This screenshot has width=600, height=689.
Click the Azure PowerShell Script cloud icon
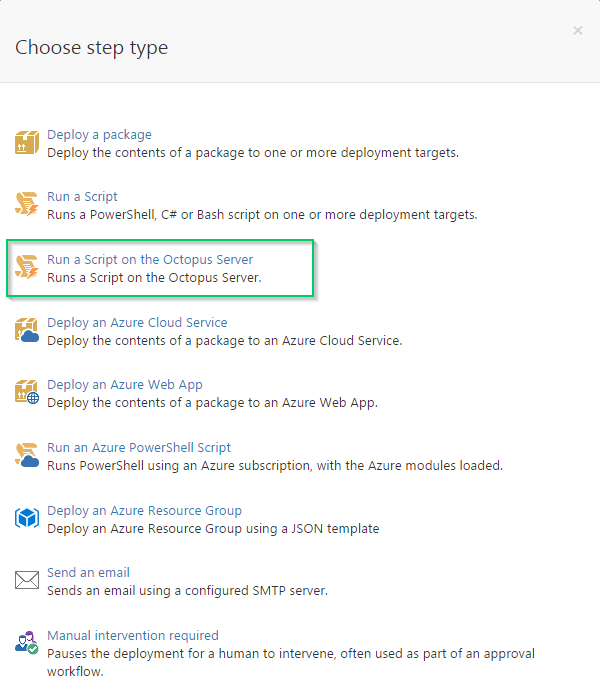coord(27,455)
